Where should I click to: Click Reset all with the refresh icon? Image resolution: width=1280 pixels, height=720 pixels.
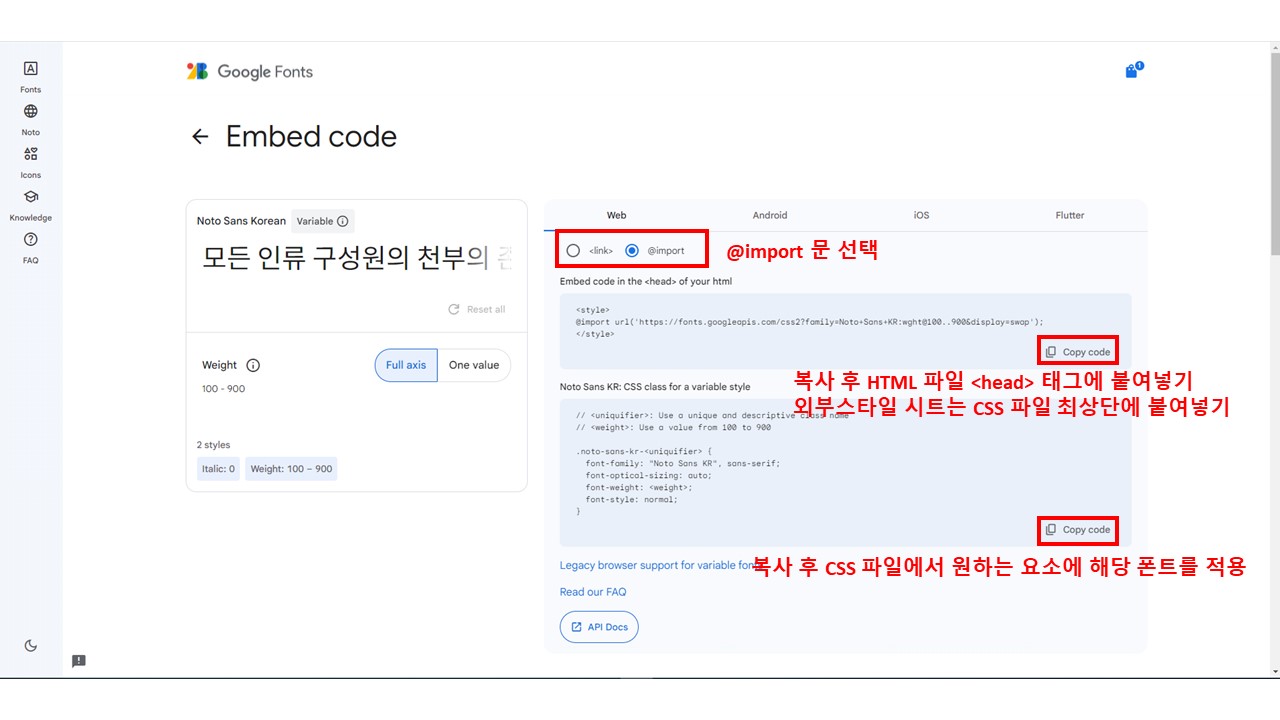pos(476,310)
